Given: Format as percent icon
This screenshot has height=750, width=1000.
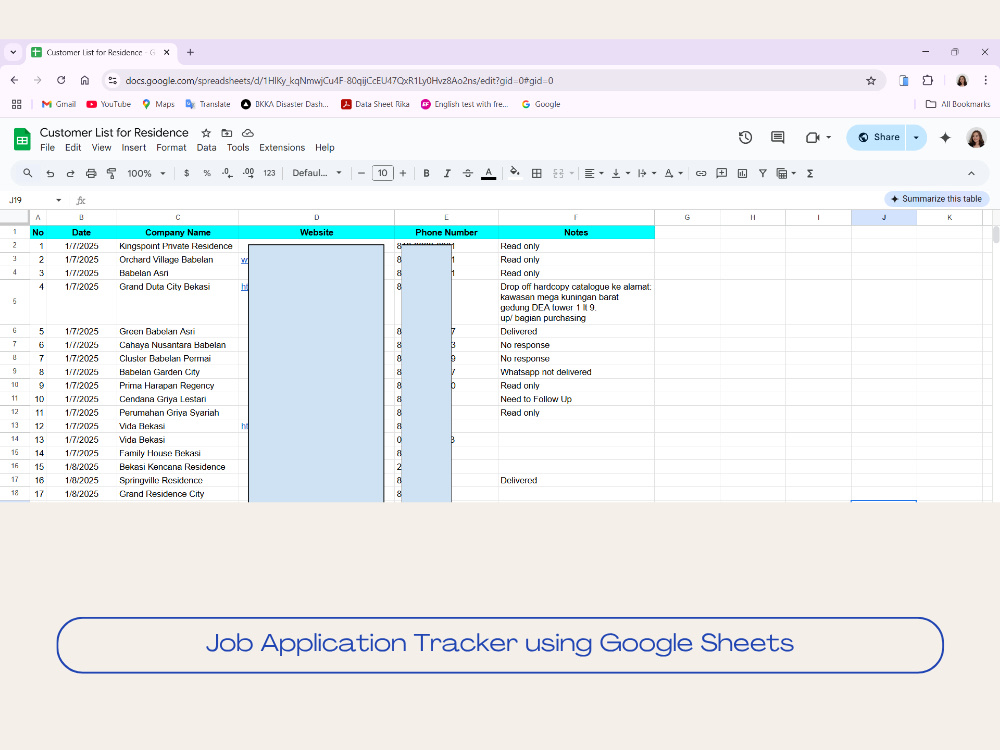Looking at the screenshot, I should [x=207, y=173].
